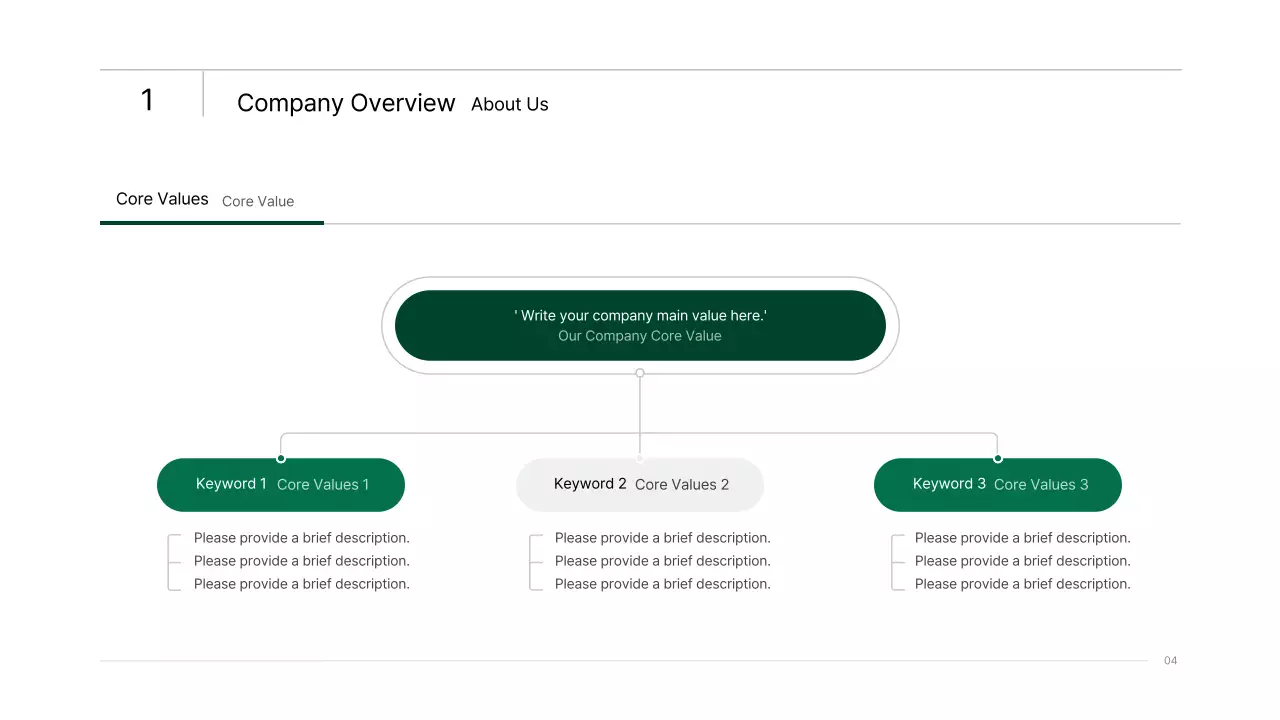
Task: Click the second description line under Keyword 2
Action: tap(663, 561)
